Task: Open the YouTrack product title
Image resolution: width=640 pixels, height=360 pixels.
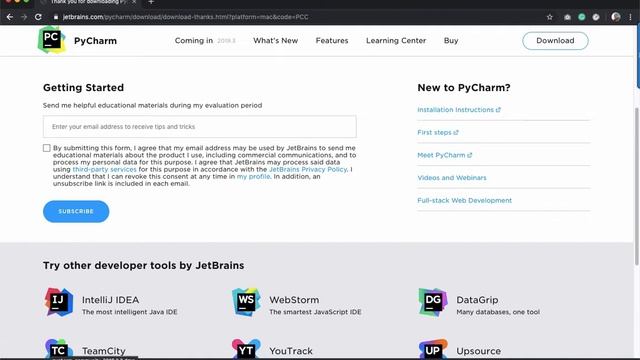Action: point(291,351)
